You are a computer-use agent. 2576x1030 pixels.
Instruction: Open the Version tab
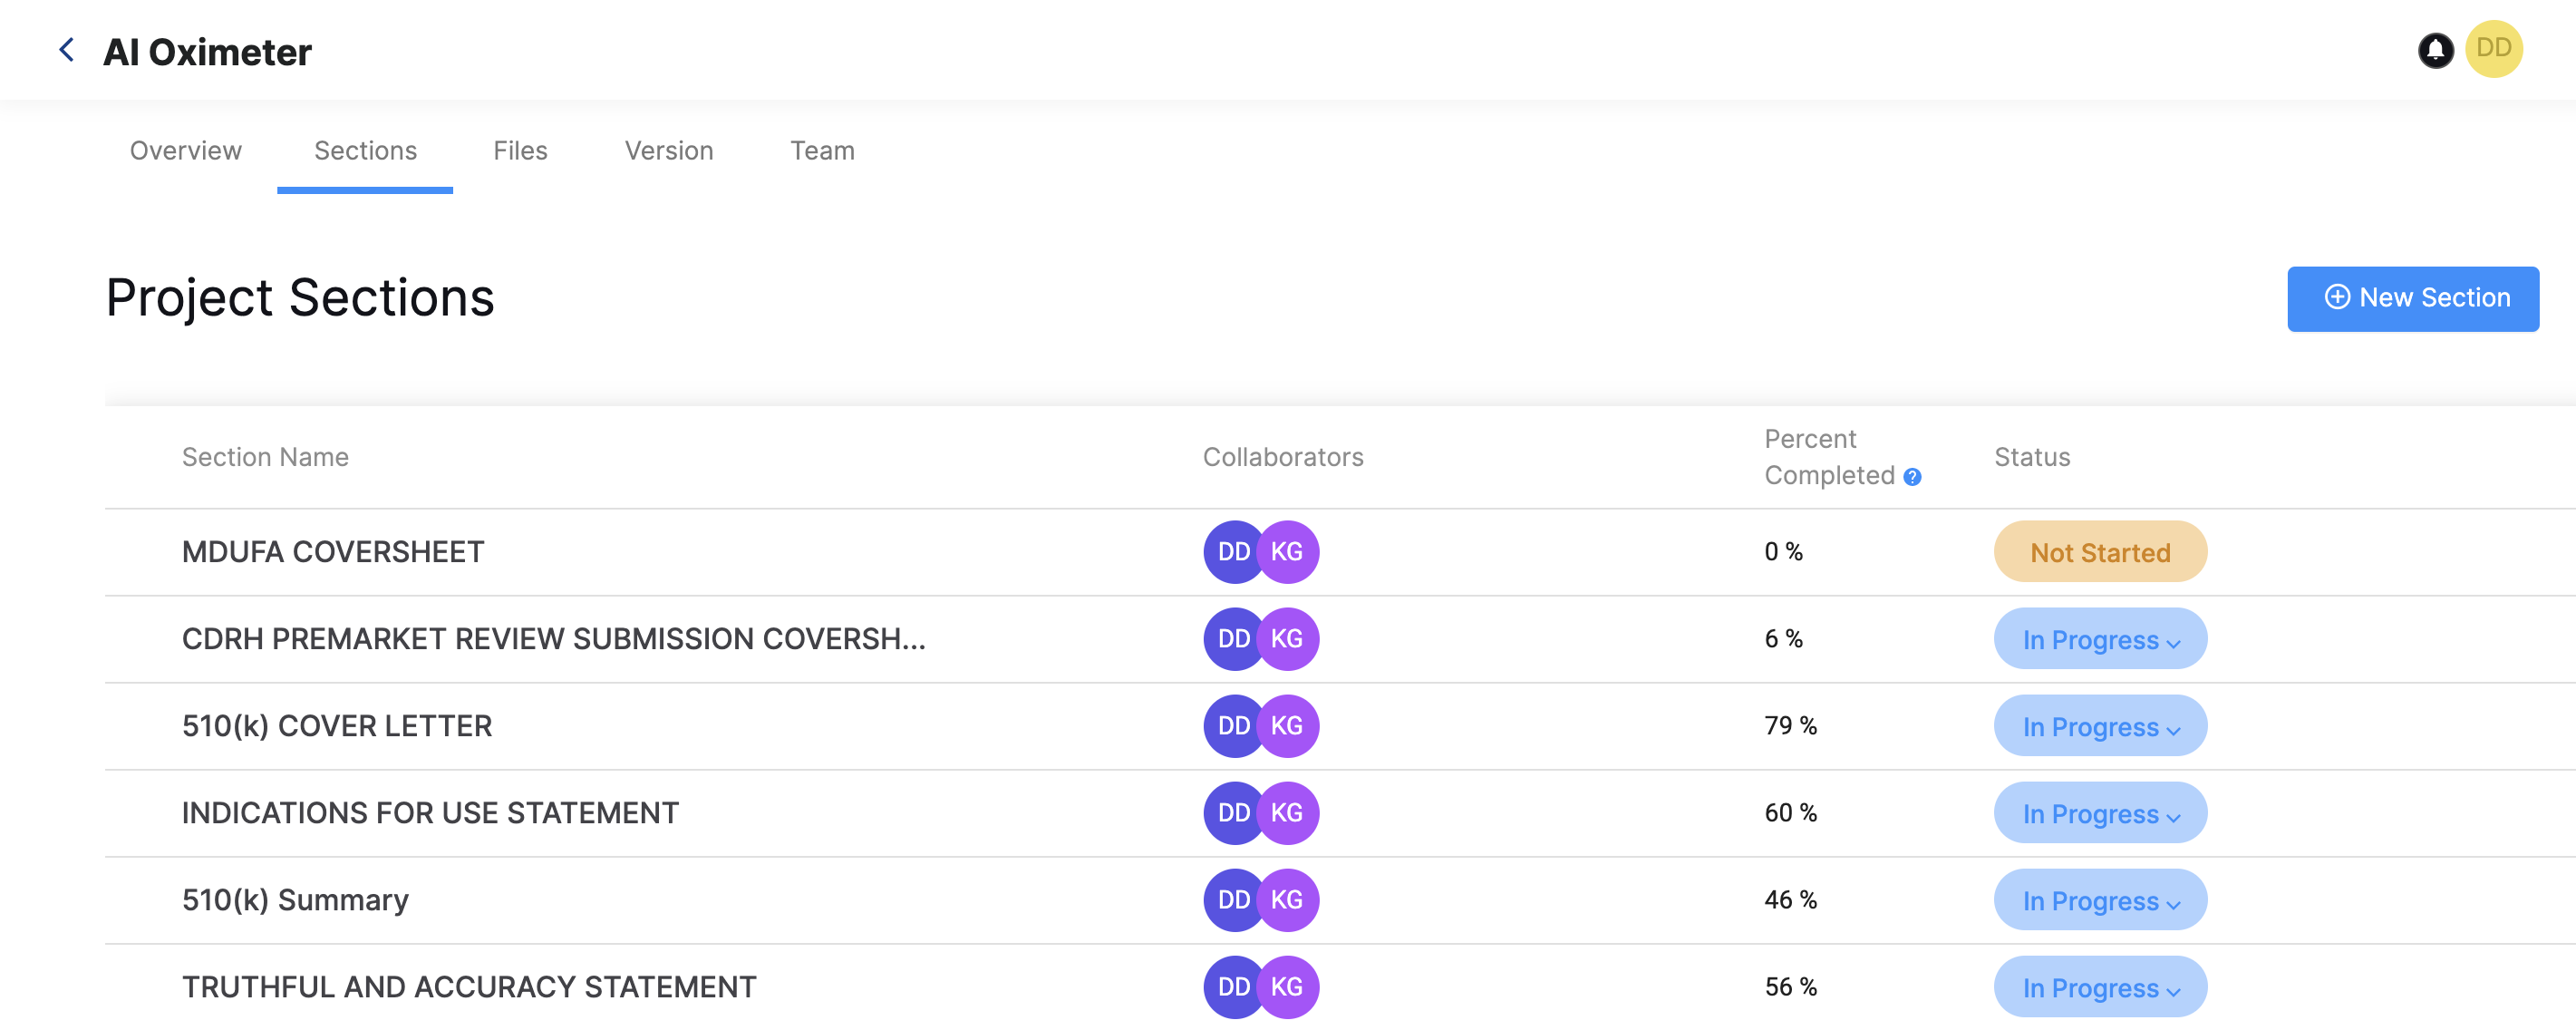tap(669, 151)
